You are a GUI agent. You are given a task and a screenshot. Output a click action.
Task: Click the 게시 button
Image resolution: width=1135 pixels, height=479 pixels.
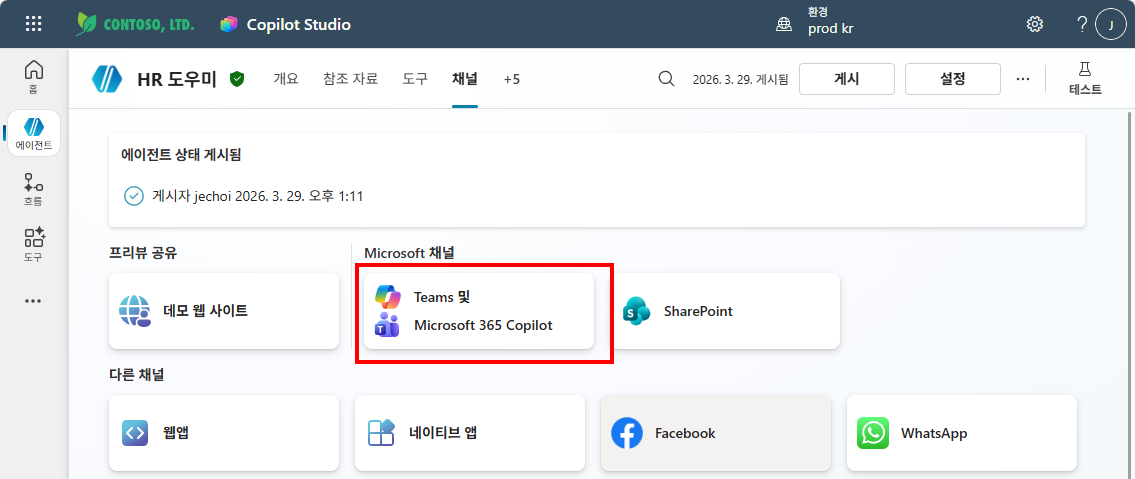click(x=847, y=79)
